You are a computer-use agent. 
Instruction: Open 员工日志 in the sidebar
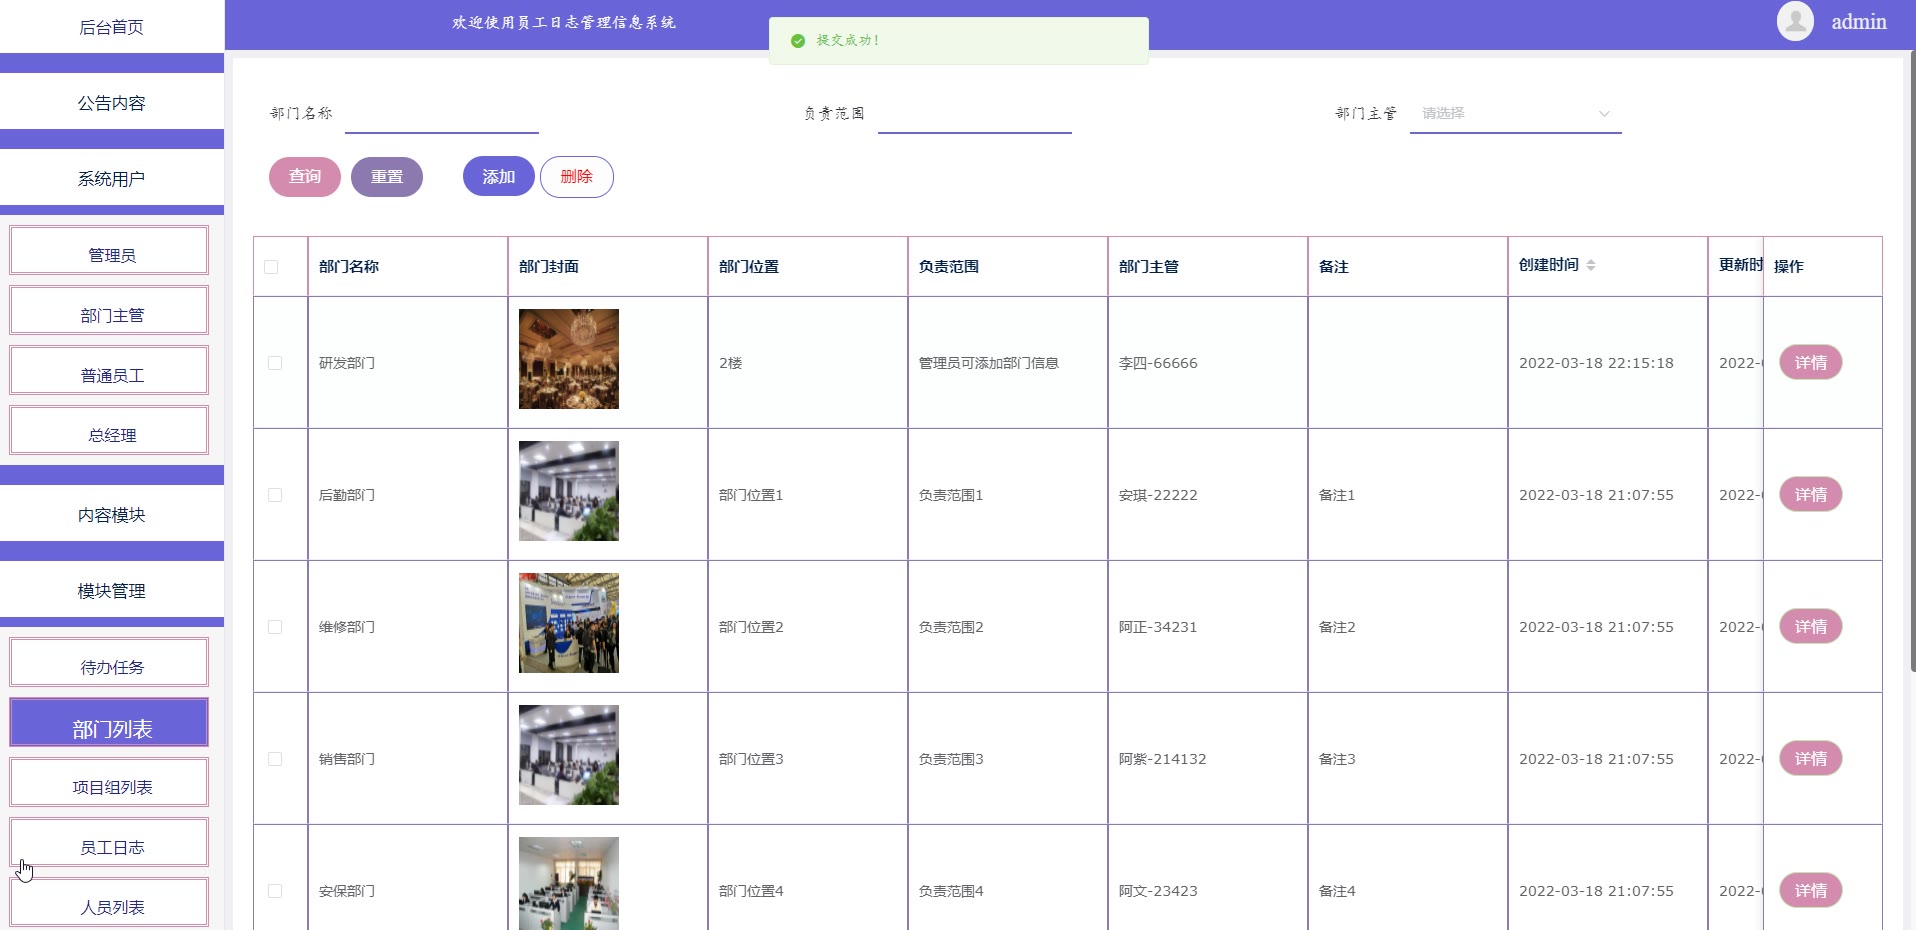click(110, 846)
